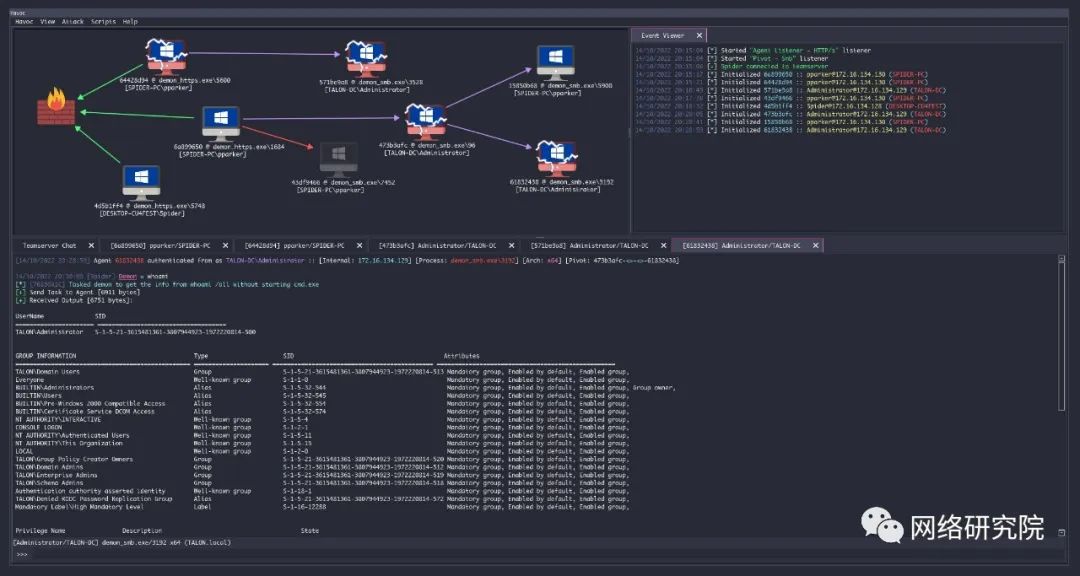
Task: Click the 'TALON\Domain Users' group row
Action: [x=322, y=371]
